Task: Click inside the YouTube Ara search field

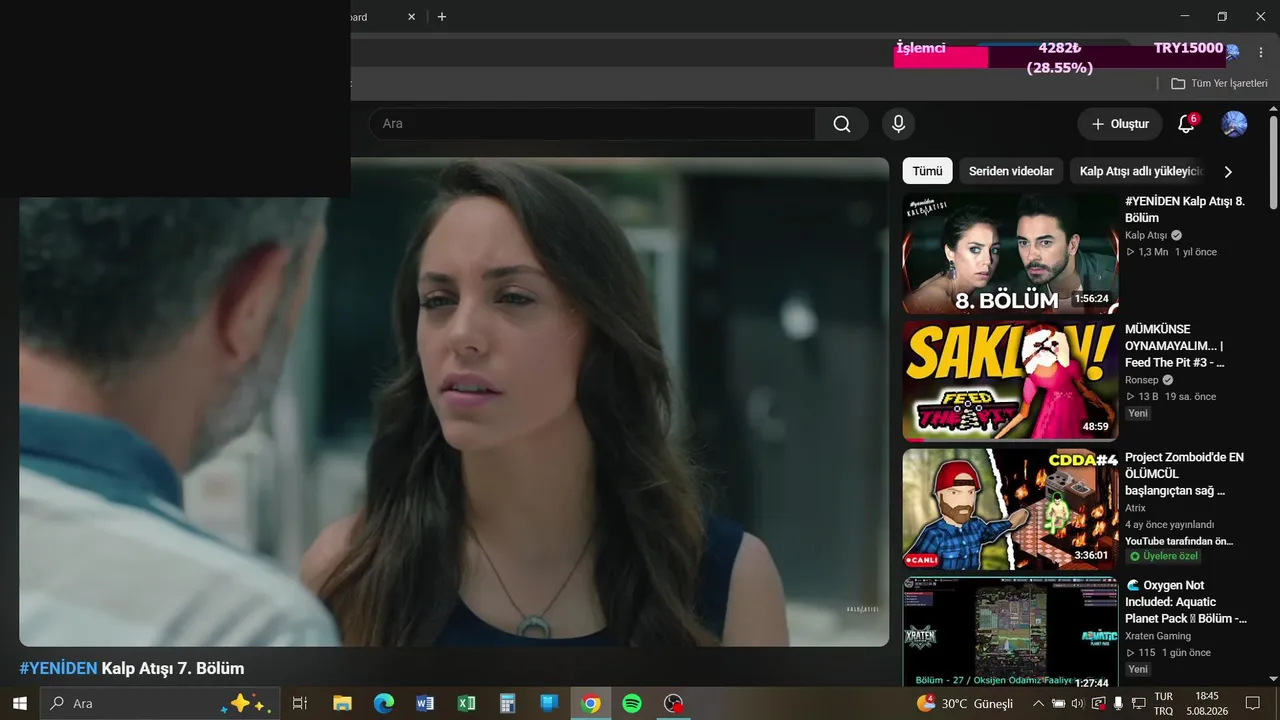Action: (592, 124)
